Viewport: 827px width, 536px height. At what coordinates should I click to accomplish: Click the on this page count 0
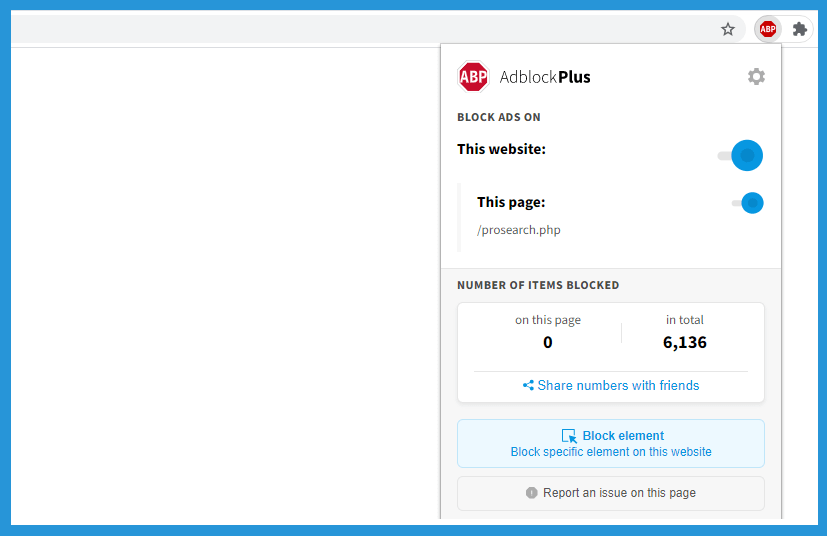(x=548, y=342)
